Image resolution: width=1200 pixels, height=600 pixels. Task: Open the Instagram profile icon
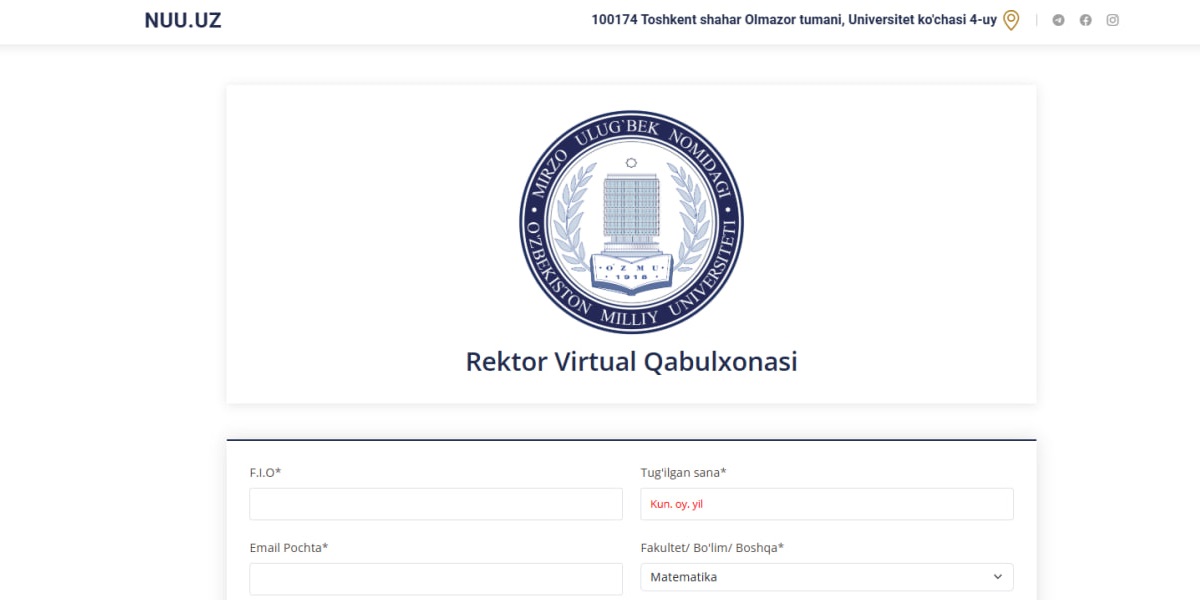click(x=1112, y=20)
